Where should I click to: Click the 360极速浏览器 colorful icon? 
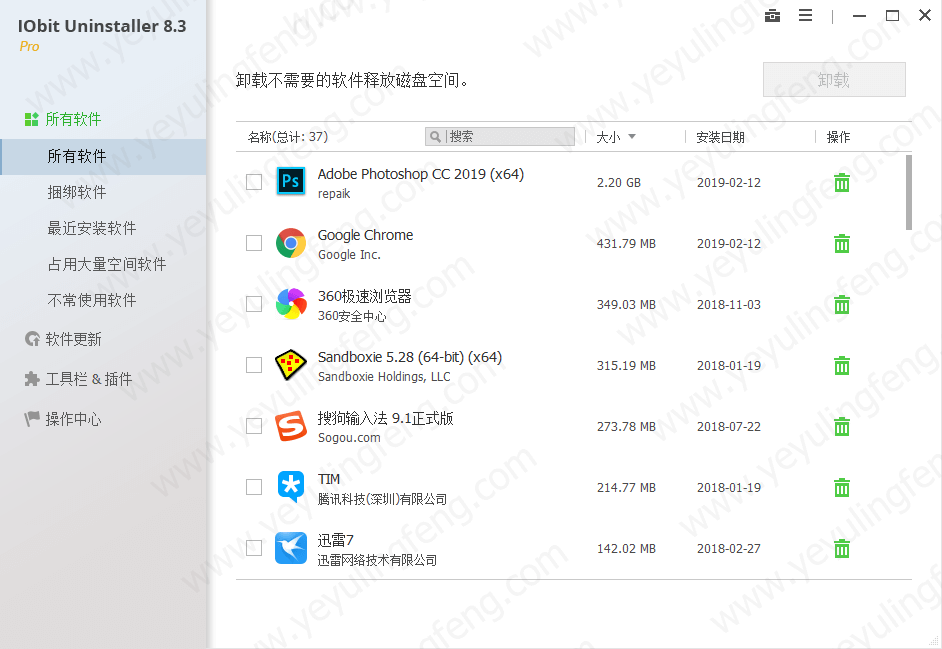[291, 304]
